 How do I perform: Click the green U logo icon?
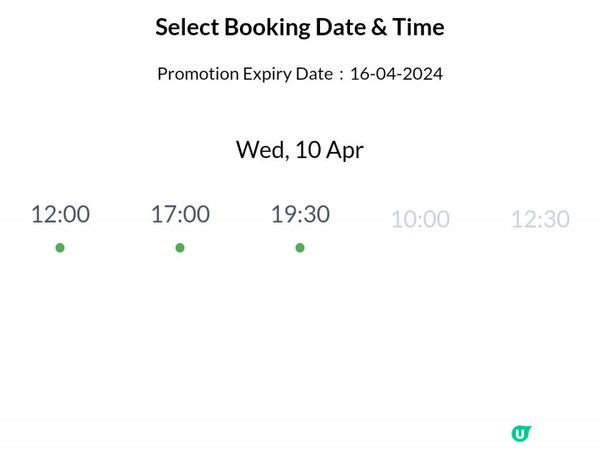pyautogui.click(x=520, y=433)
